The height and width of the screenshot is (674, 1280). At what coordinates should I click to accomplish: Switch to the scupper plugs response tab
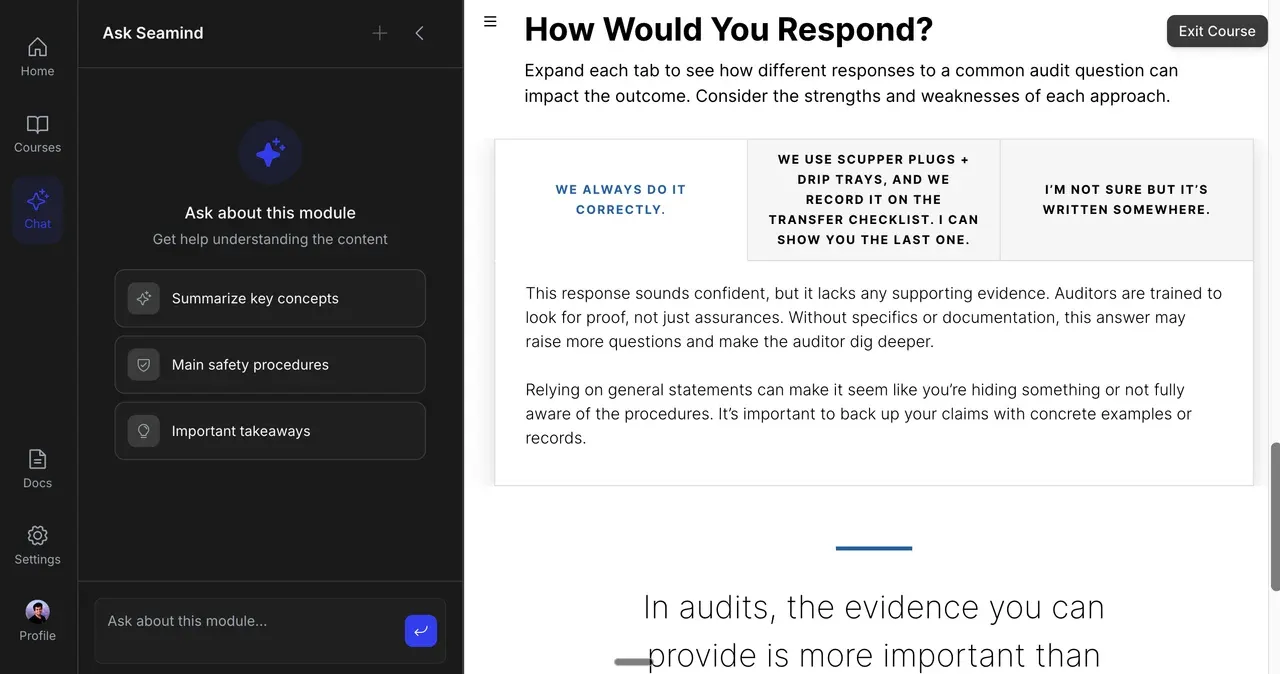[873, 200]
